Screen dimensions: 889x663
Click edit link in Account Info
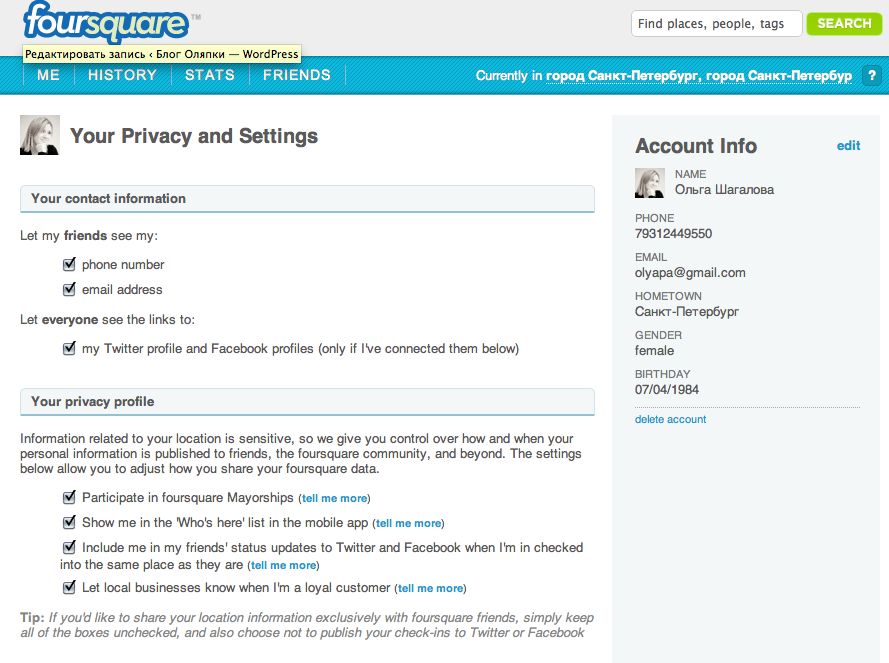point(848,146)
